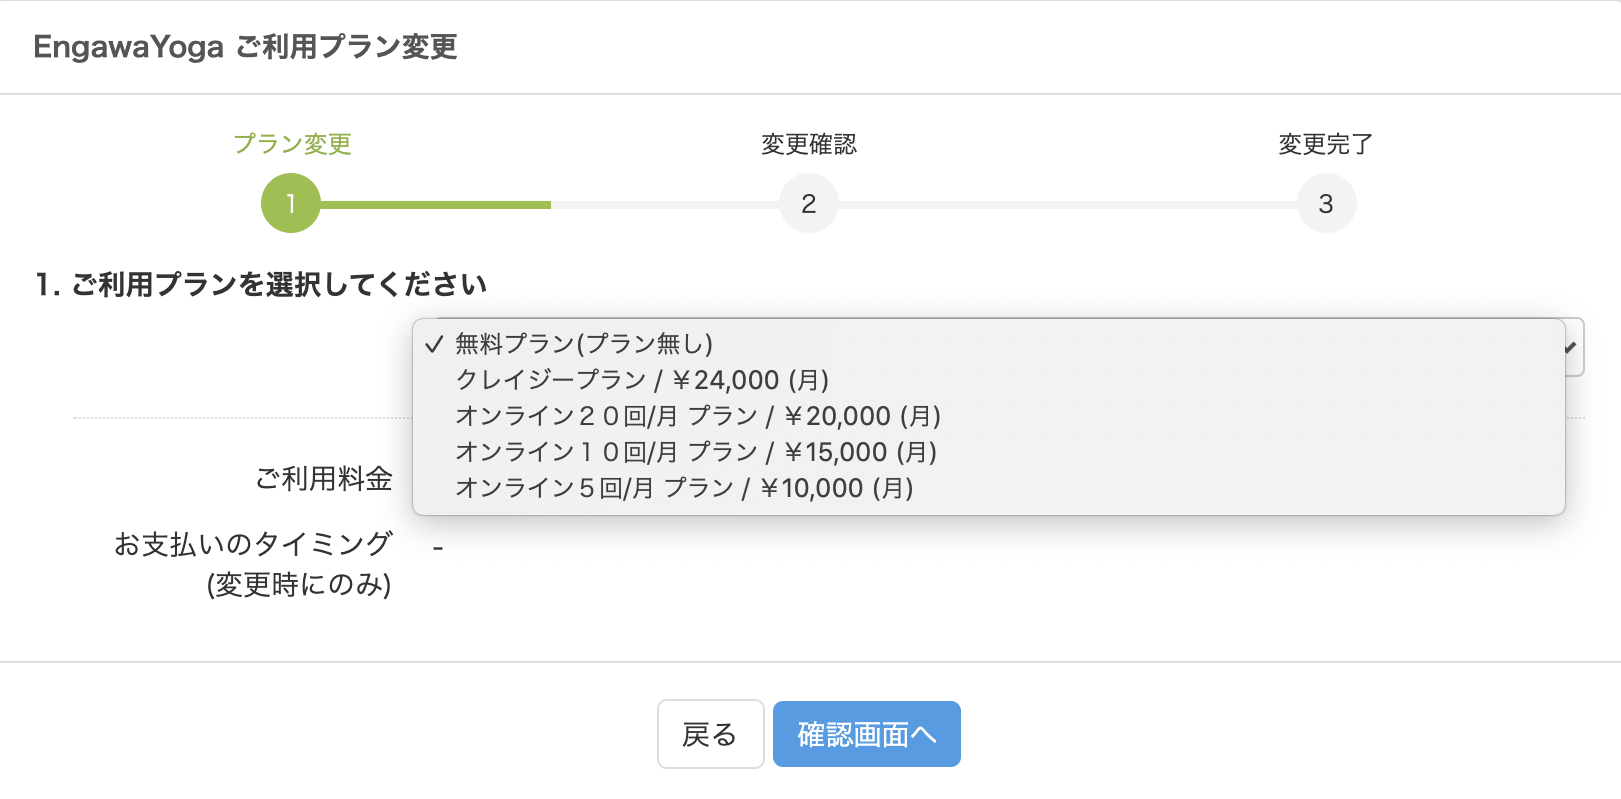Click the green progress bar segment
This screenshot has width=1621, height=799.
435,205
